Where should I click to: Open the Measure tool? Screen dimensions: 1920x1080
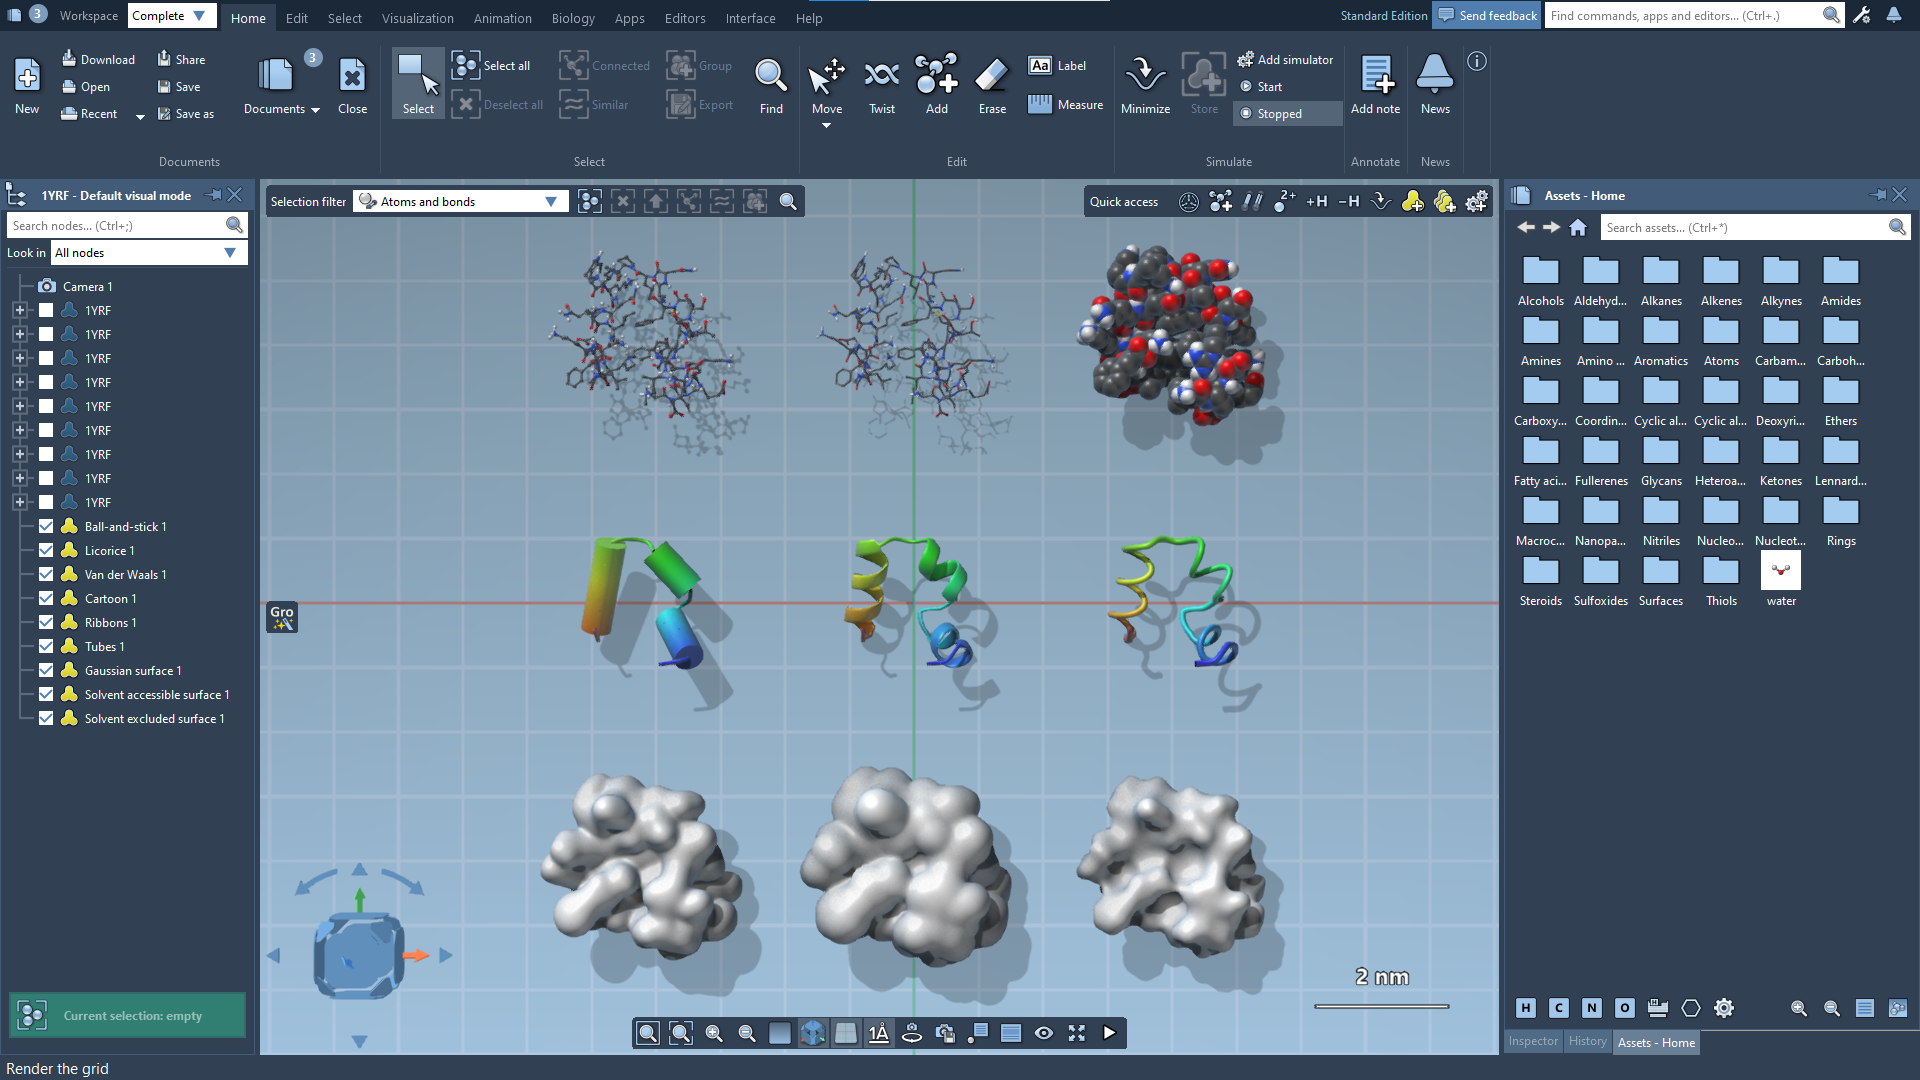[1065, 105]
